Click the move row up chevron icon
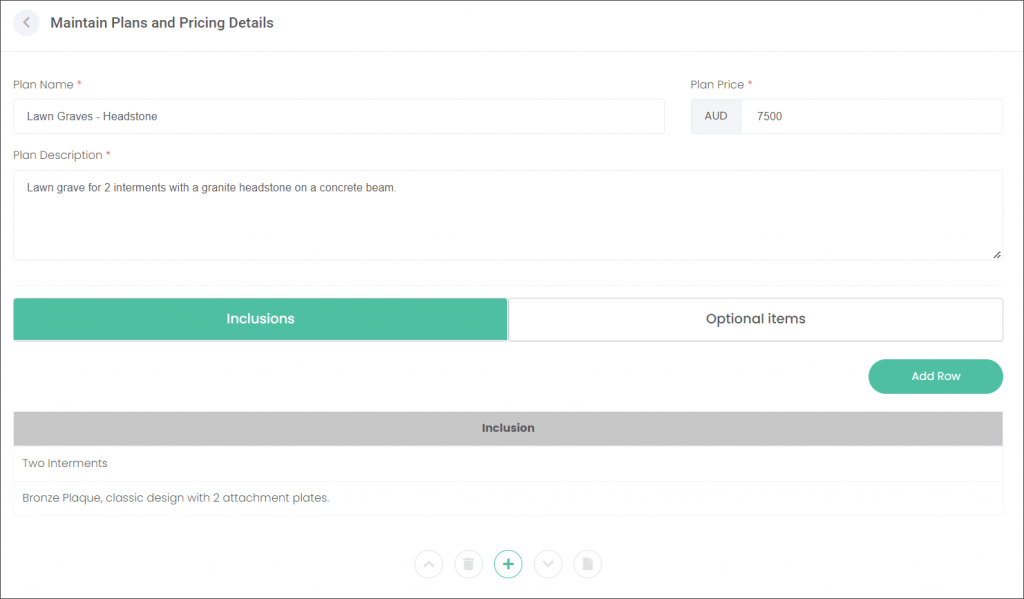The width and height of the screenshot is (1024, 599). 428,564
